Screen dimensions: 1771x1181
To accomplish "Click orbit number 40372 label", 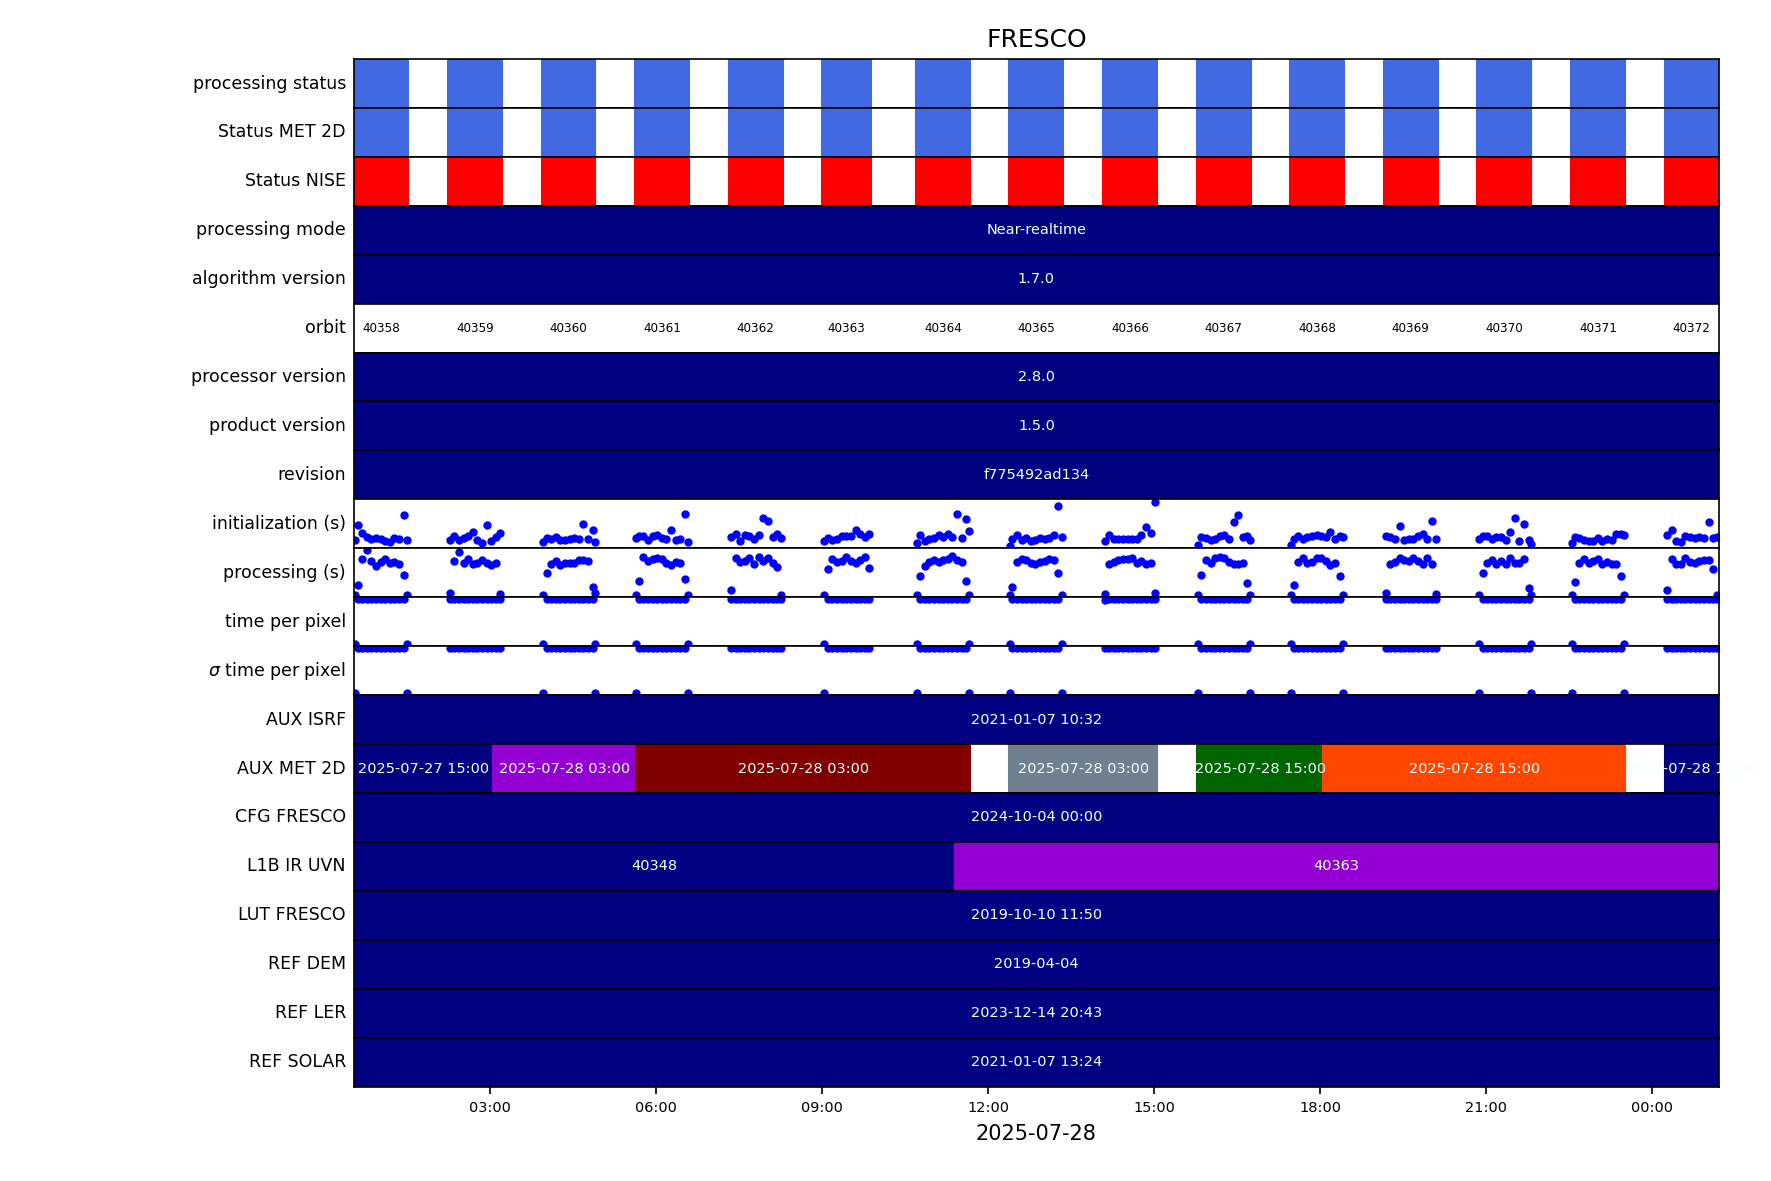I will (1690, 328).
